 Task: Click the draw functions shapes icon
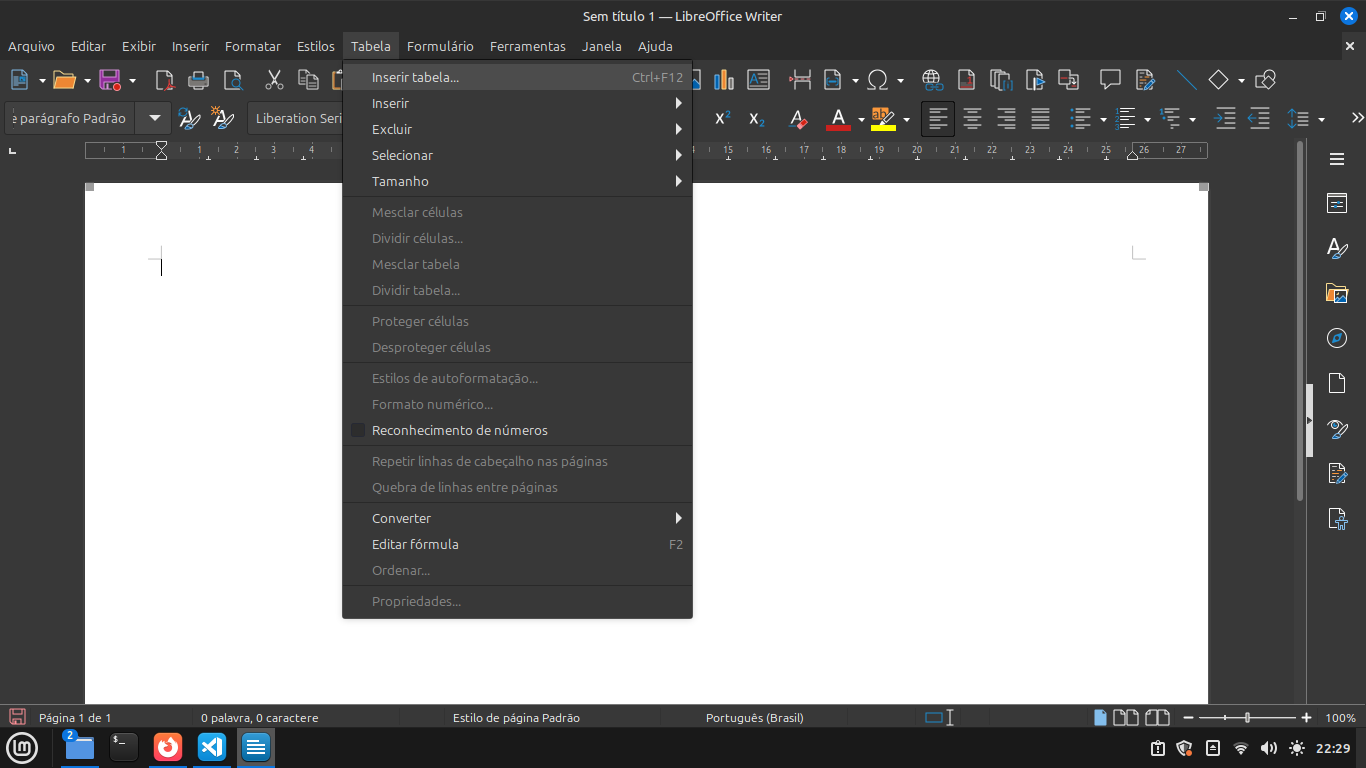[1265, 80]
